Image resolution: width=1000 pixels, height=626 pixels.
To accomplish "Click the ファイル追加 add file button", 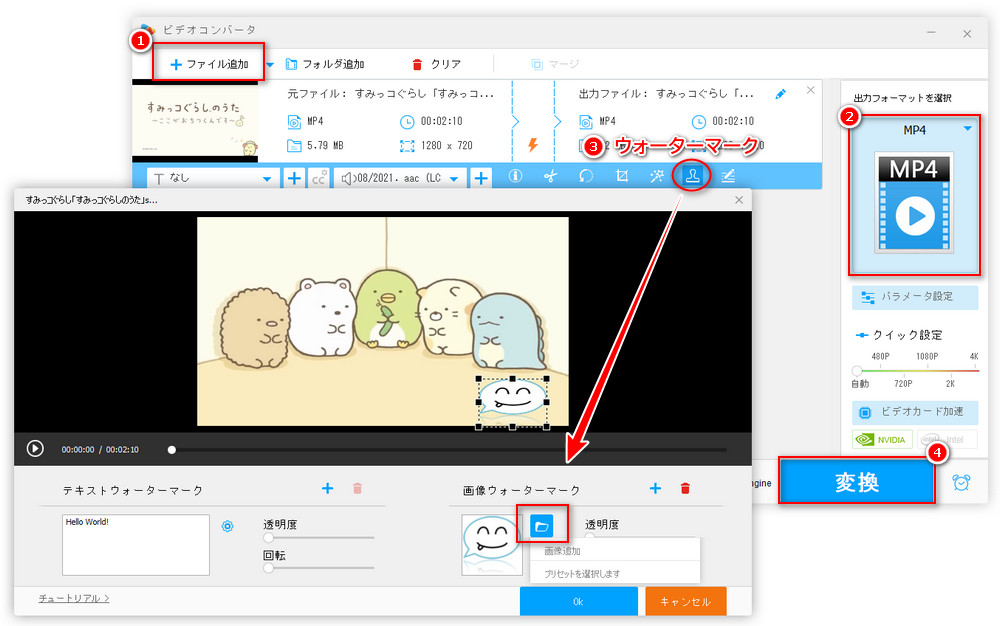I will click(209, 64).
